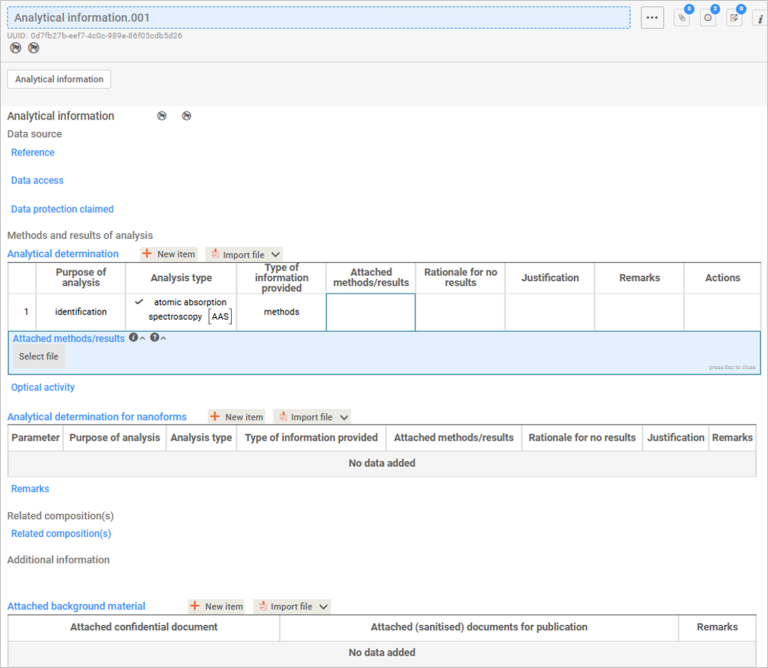Click the info 'i' icon next to Attached methods/results

pyautogui.click(x=133, y=337)
